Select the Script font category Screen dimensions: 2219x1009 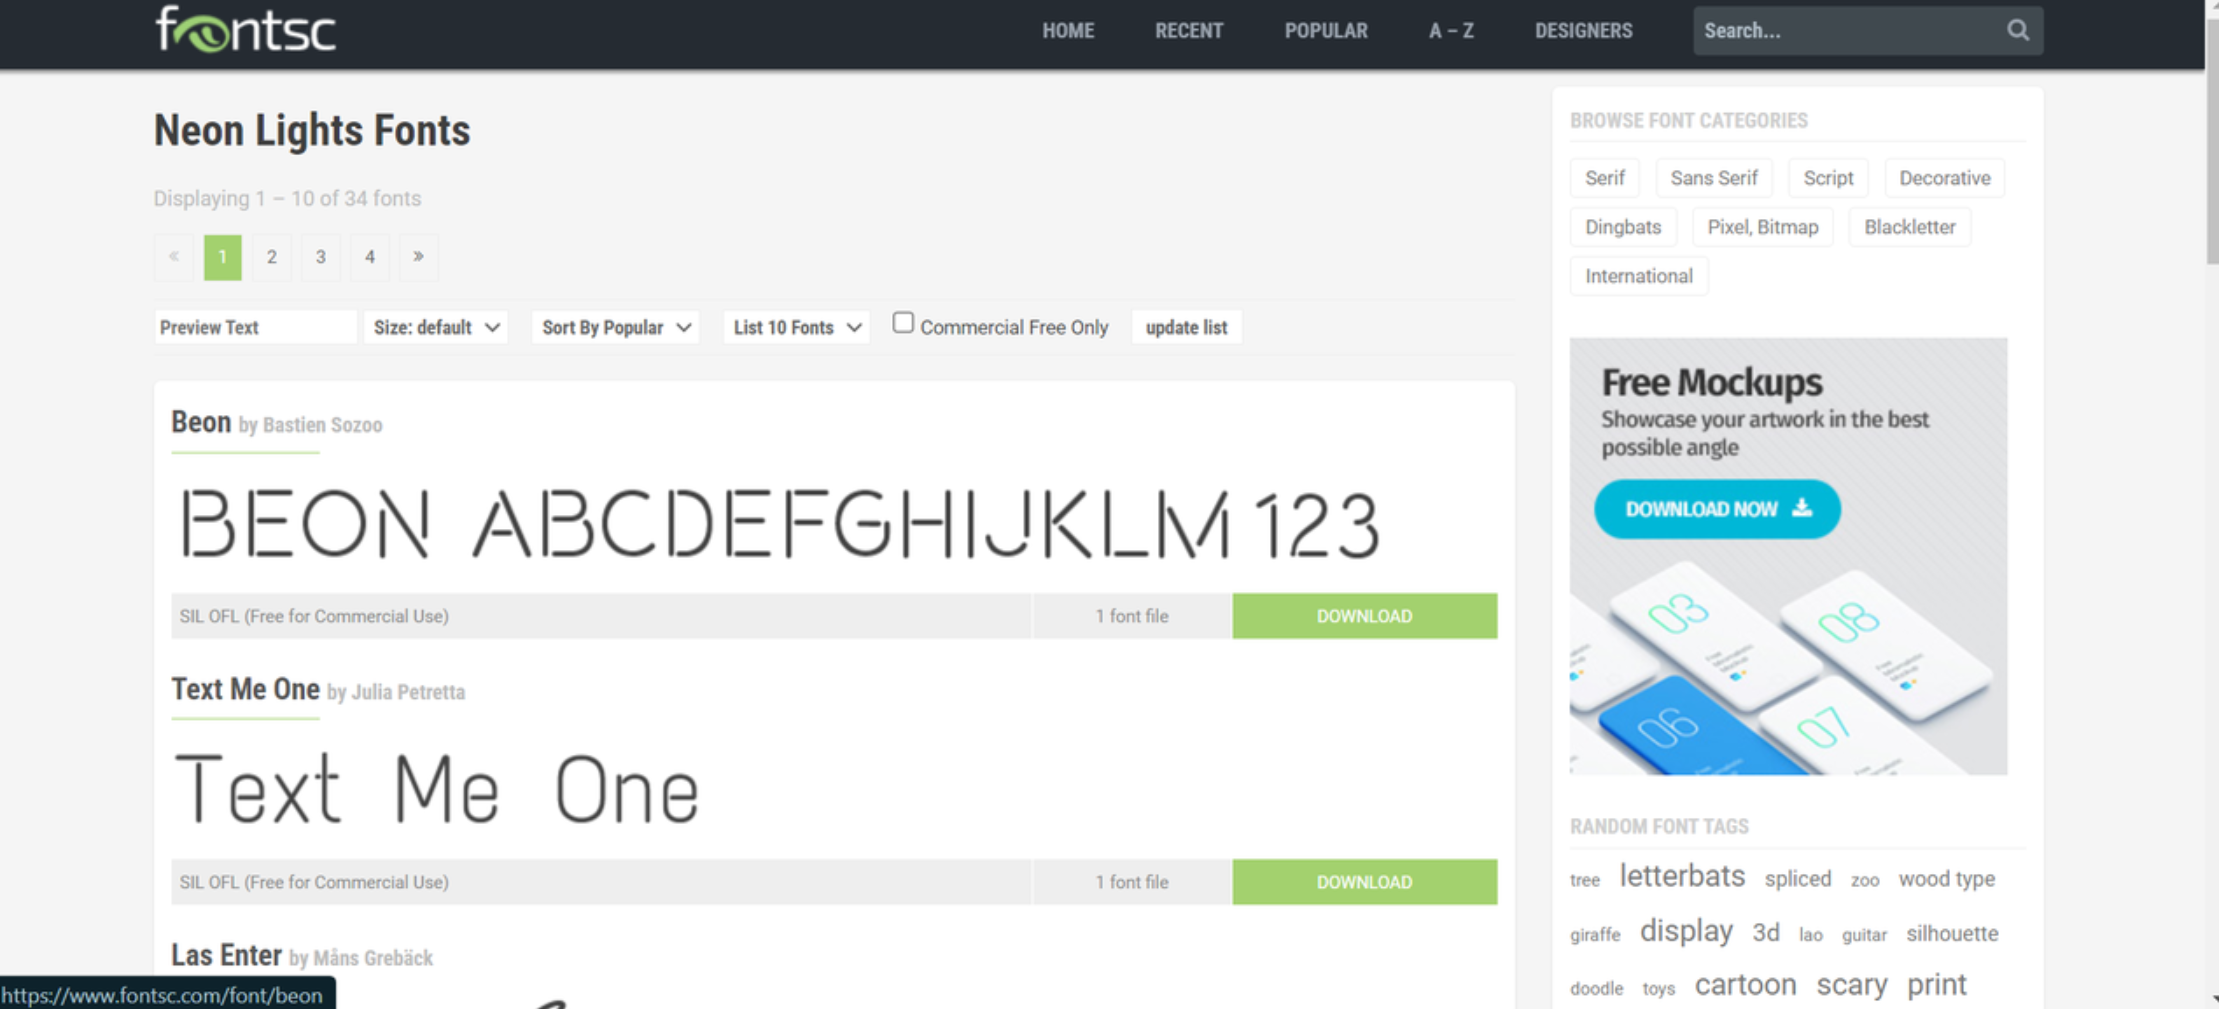1827,177
